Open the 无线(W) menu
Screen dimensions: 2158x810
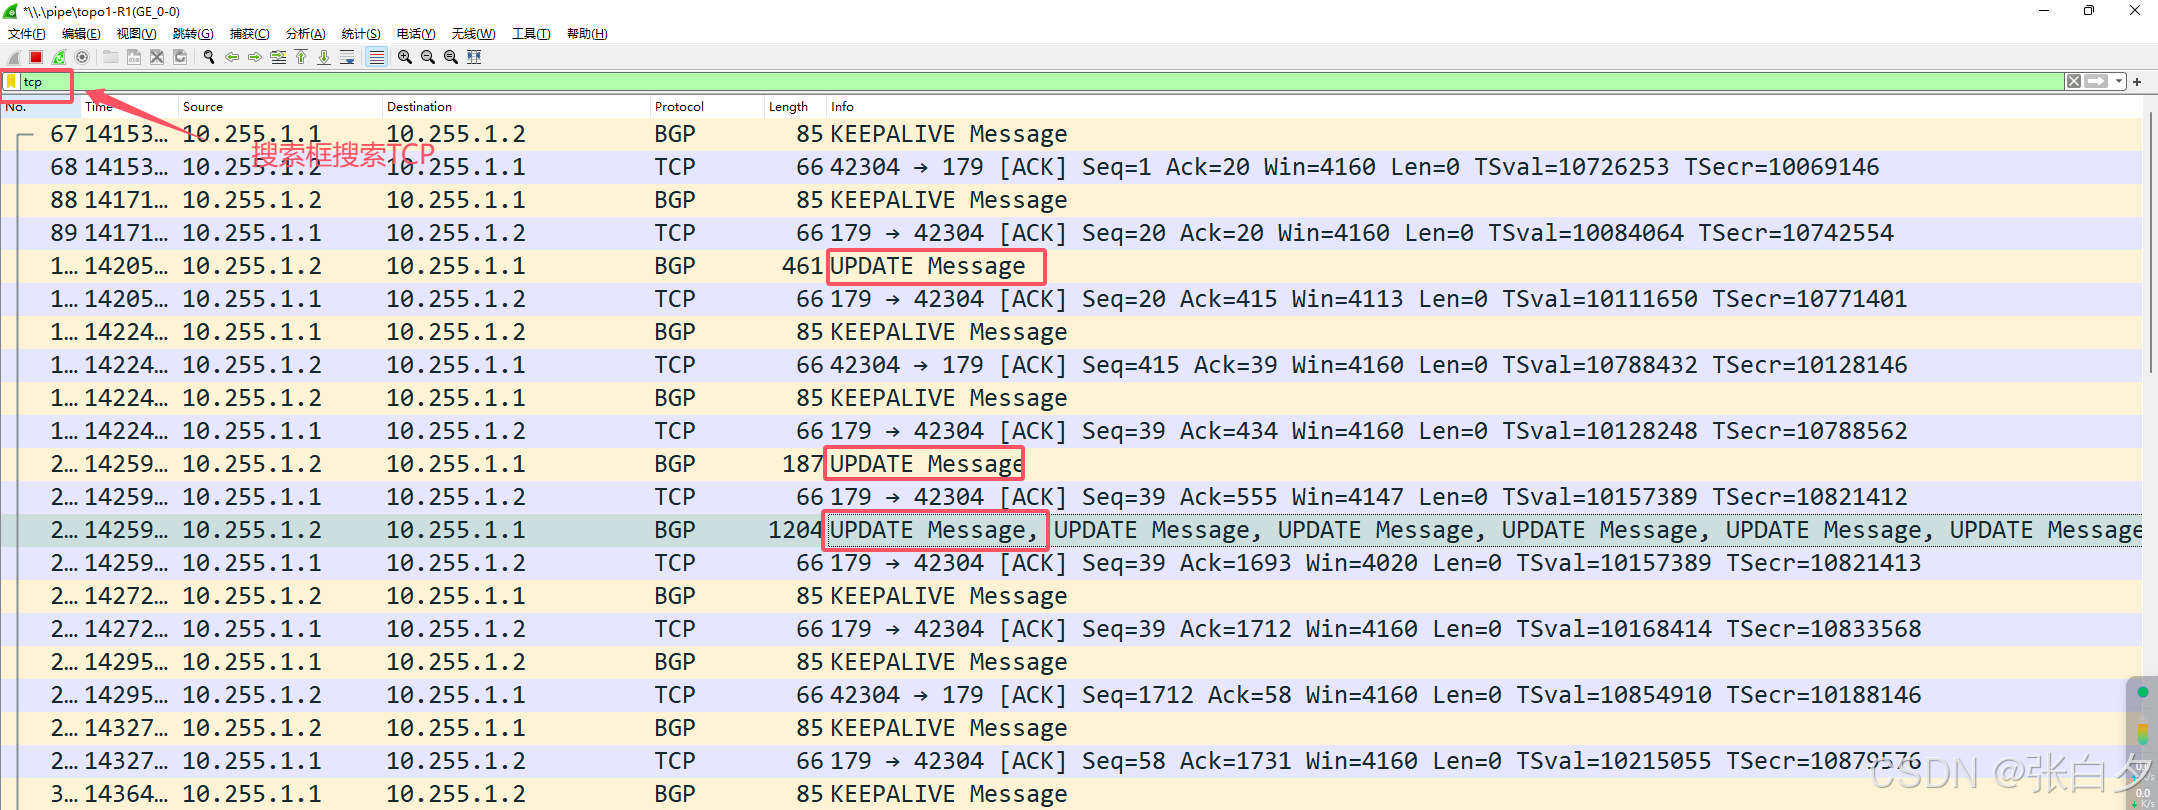[473, 34]
